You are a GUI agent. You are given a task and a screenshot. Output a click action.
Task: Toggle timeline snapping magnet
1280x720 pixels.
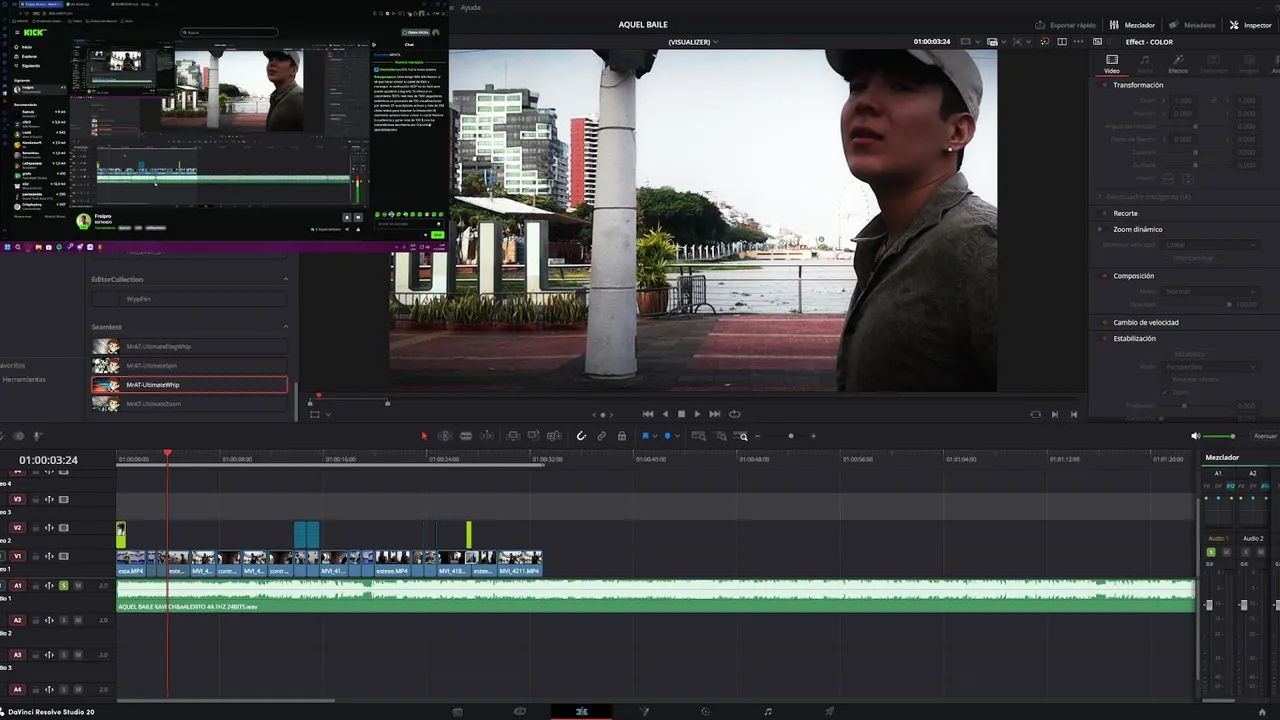[581, 436]
